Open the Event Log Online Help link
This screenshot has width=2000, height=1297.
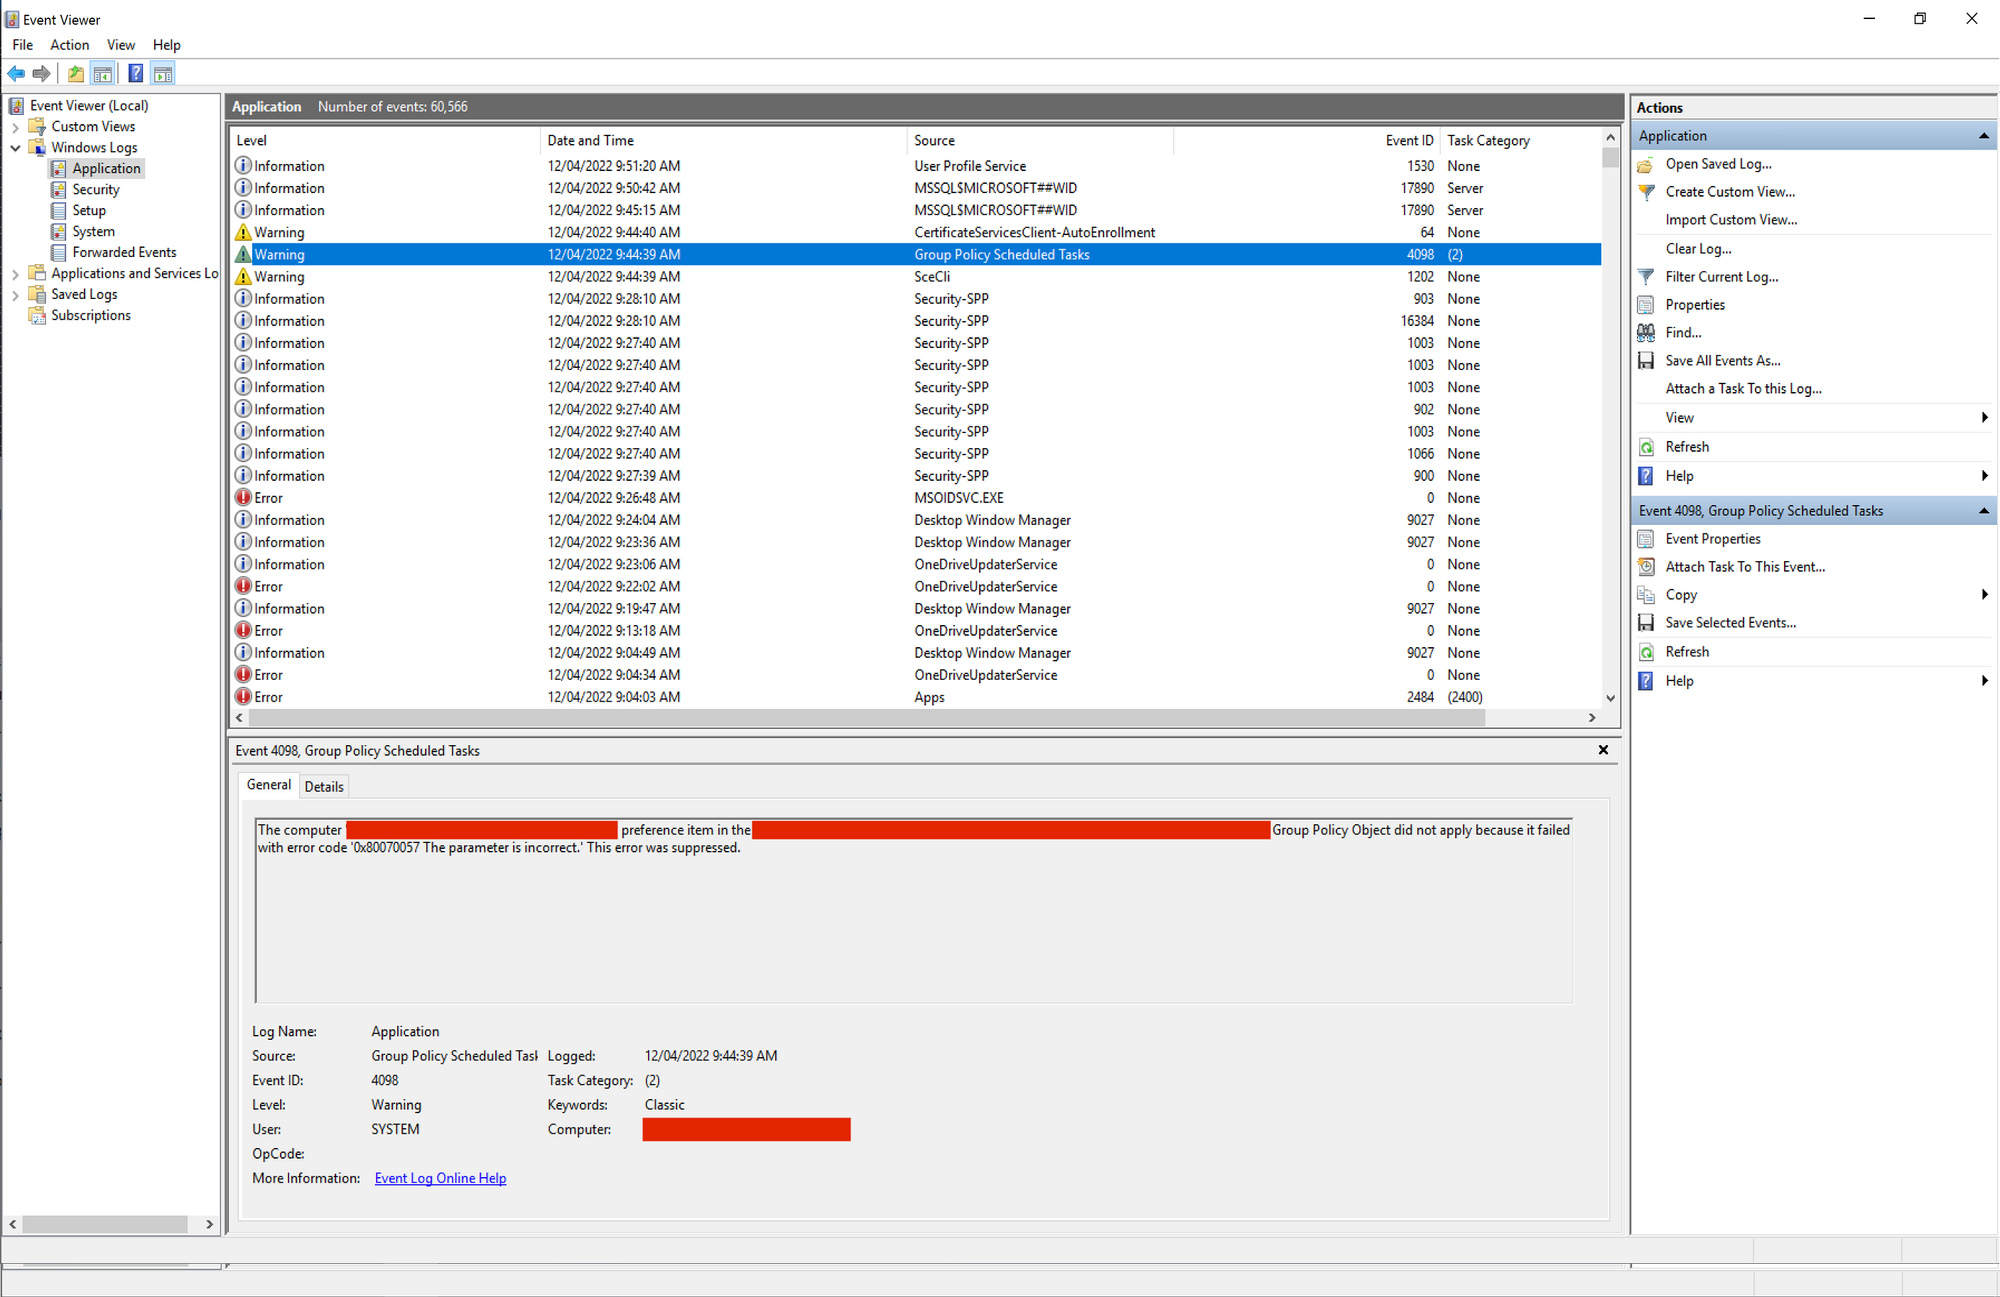(440, 1179)
